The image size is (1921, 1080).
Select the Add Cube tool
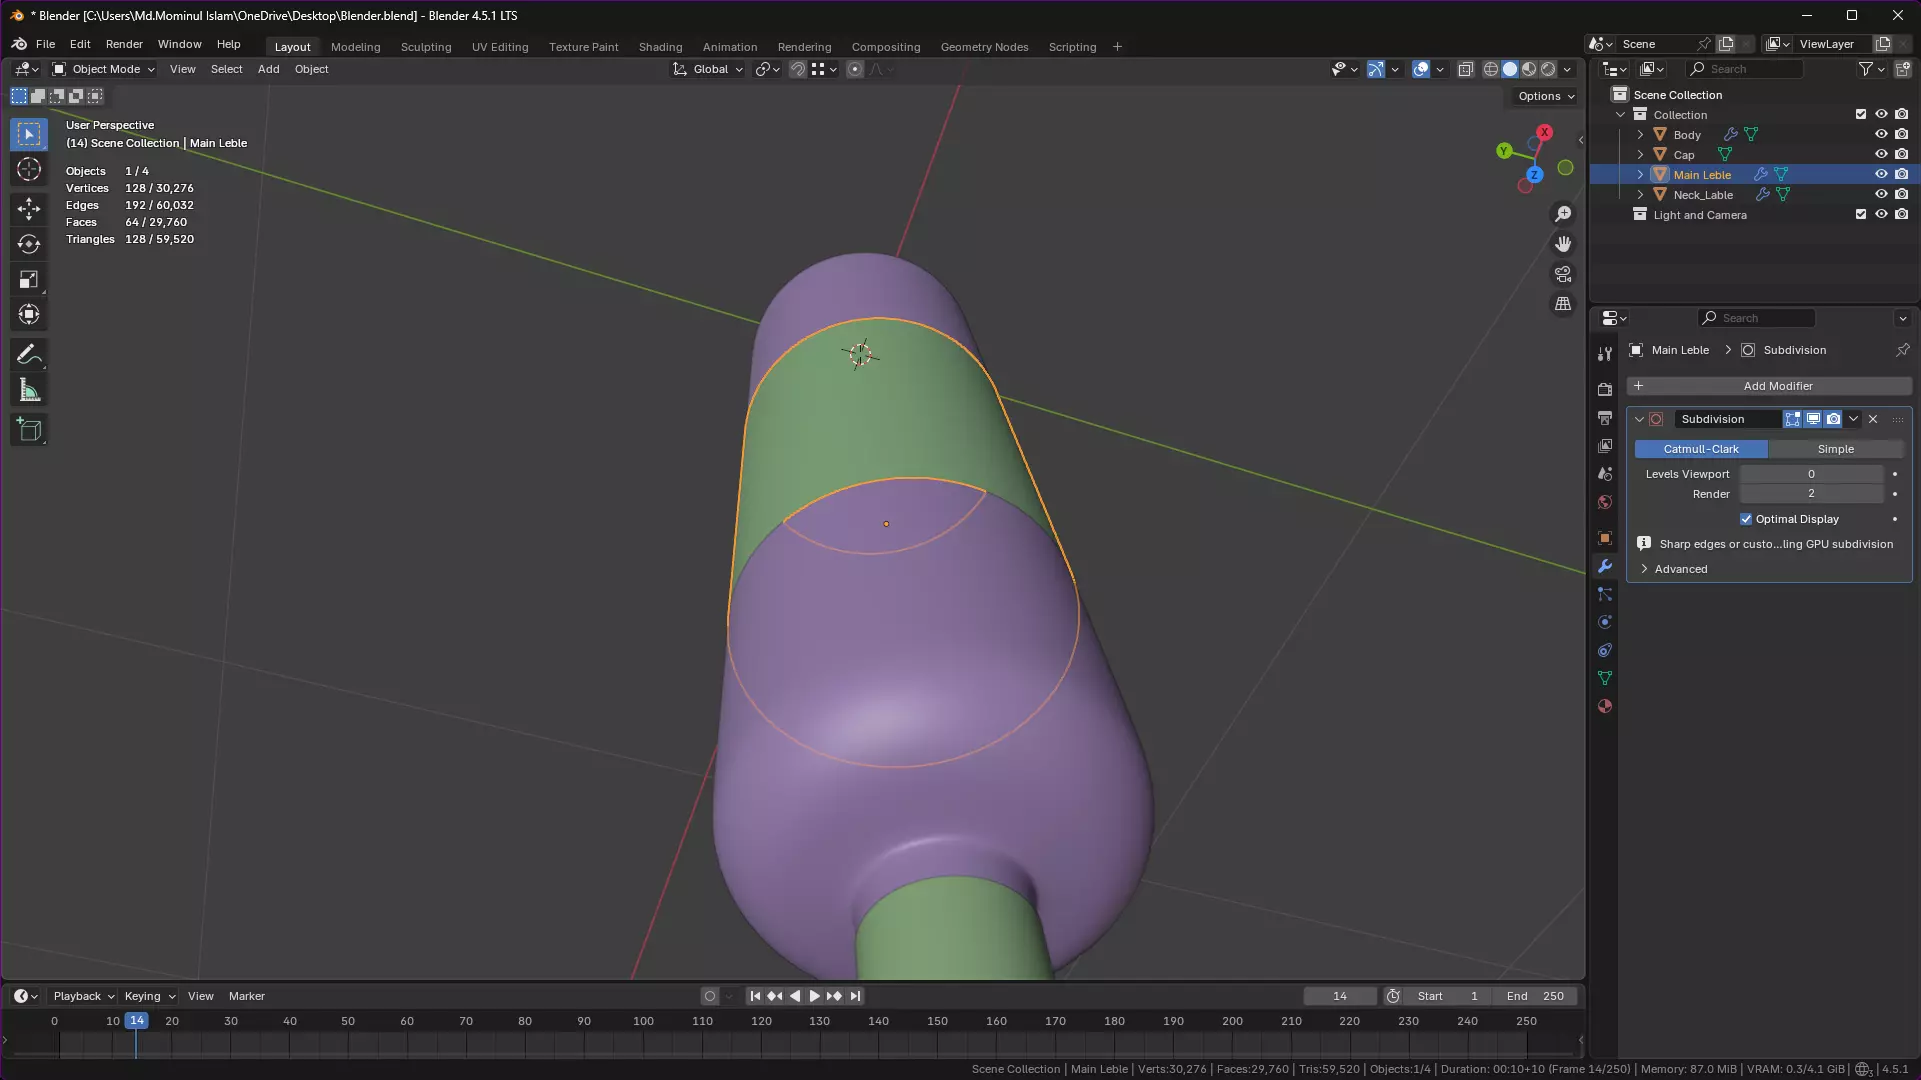tap(29, 431)
